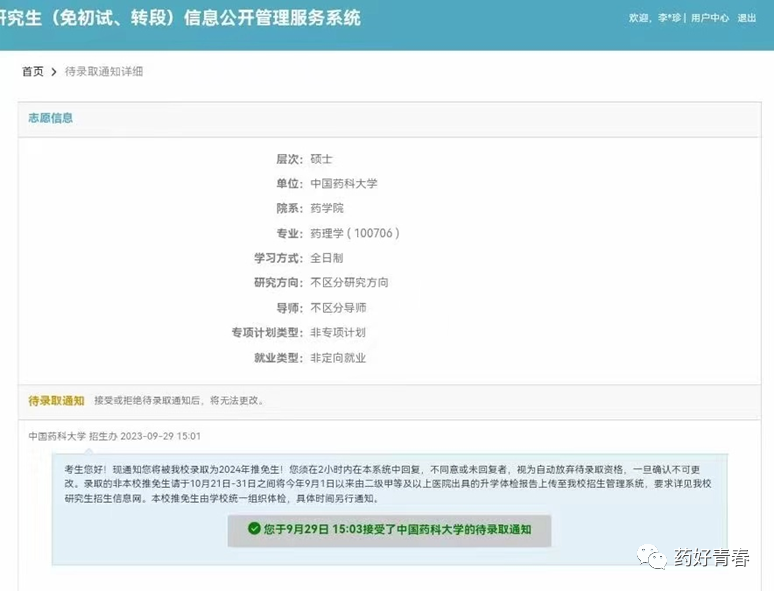774x591 pixels.
Task: Select the major 药理学 (100706) text
Action: (355, 233)
